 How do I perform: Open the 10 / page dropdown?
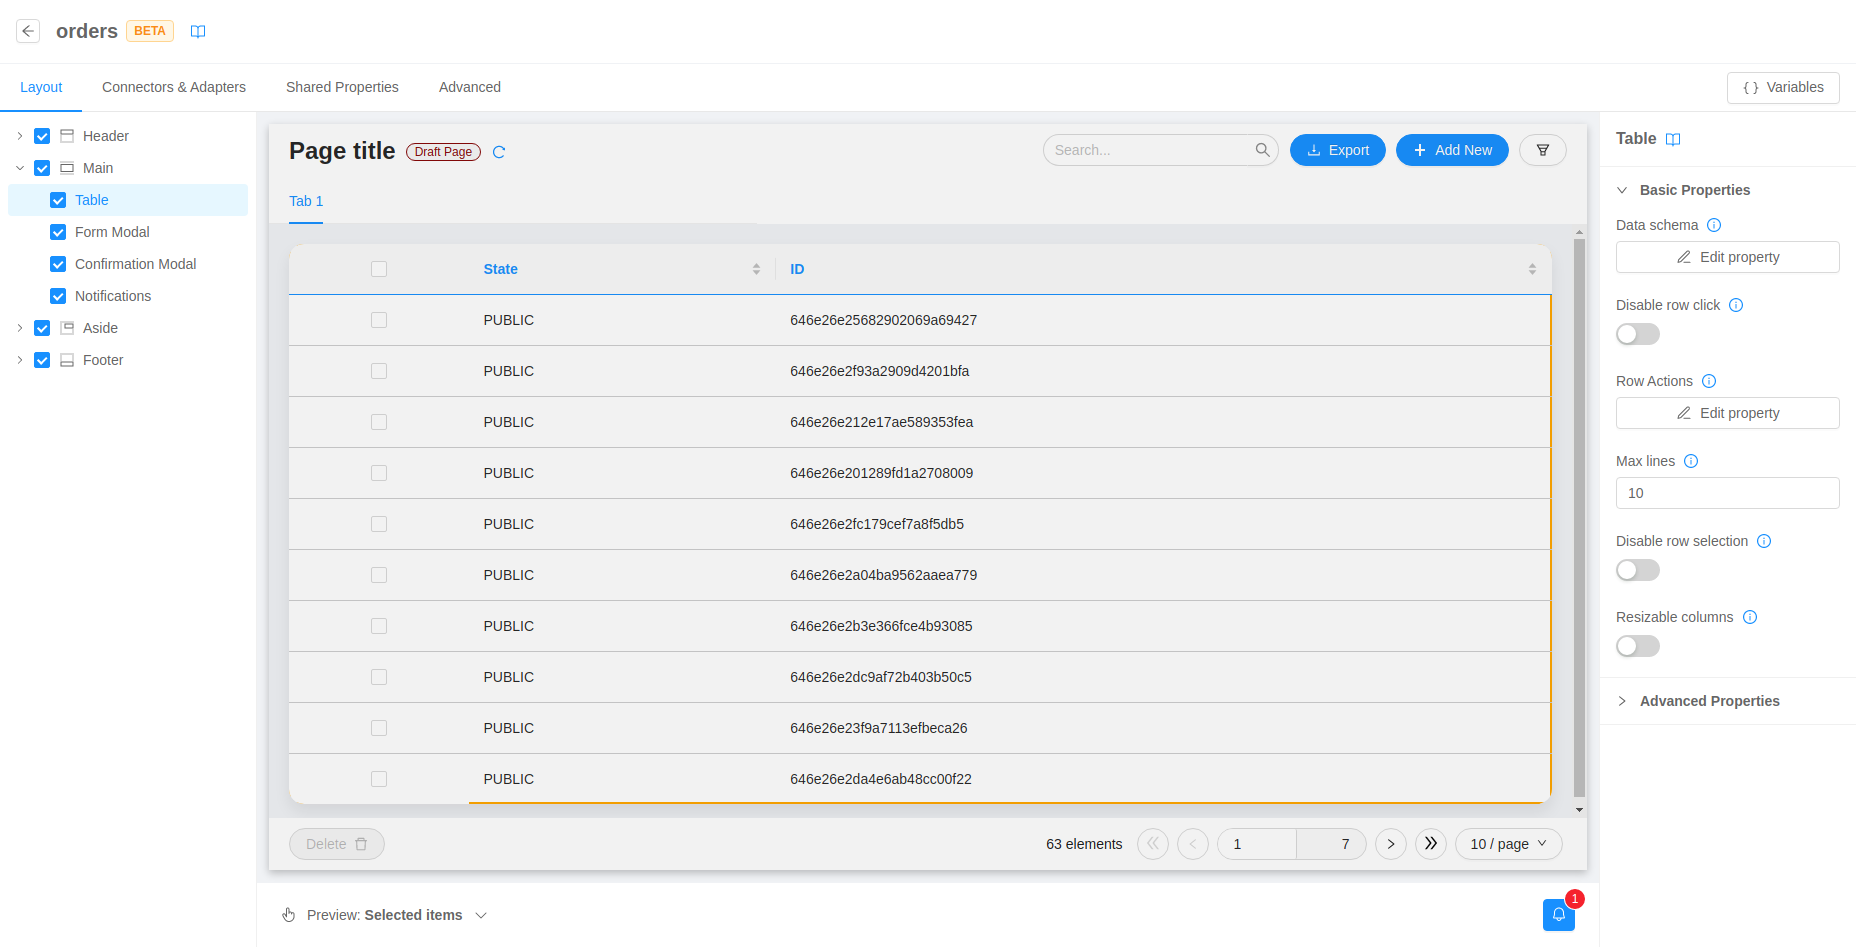pos(1508,843)
